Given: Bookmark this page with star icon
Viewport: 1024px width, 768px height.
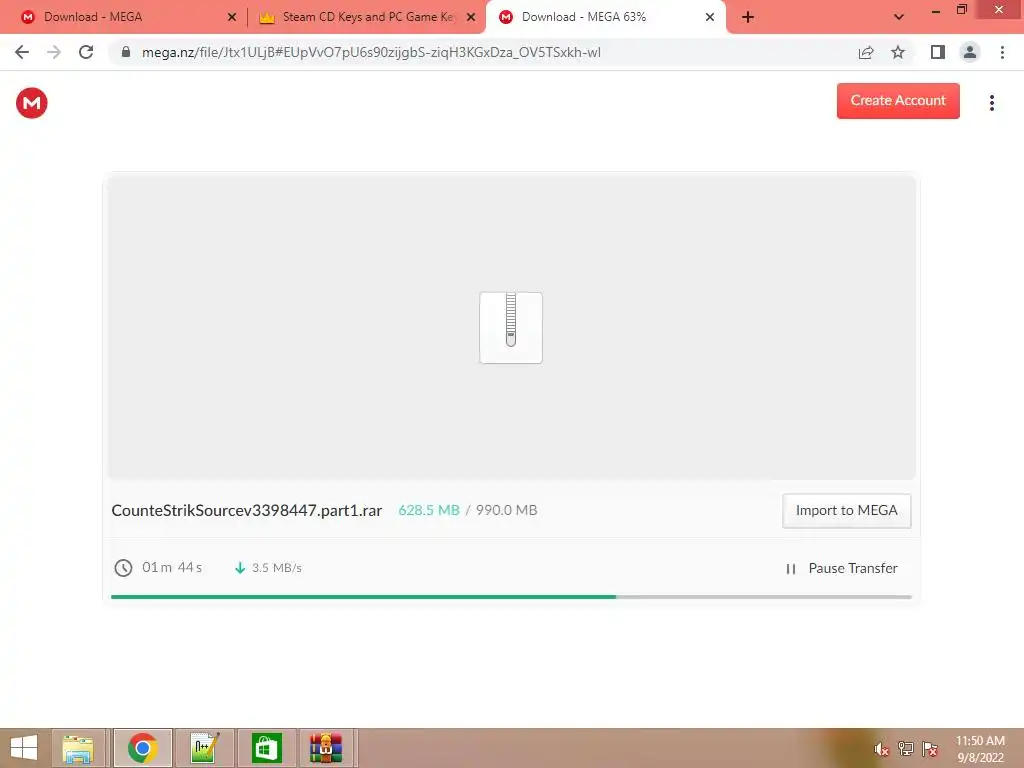Looking at the screenshot, I should tap(898, 52).
